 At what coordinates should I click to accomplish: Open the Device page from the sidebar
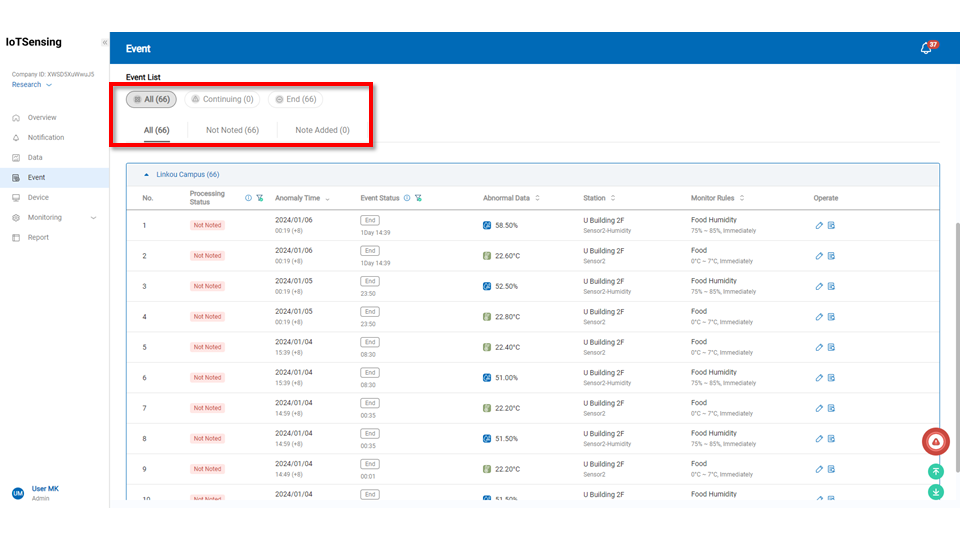click(x=38, y=197)
